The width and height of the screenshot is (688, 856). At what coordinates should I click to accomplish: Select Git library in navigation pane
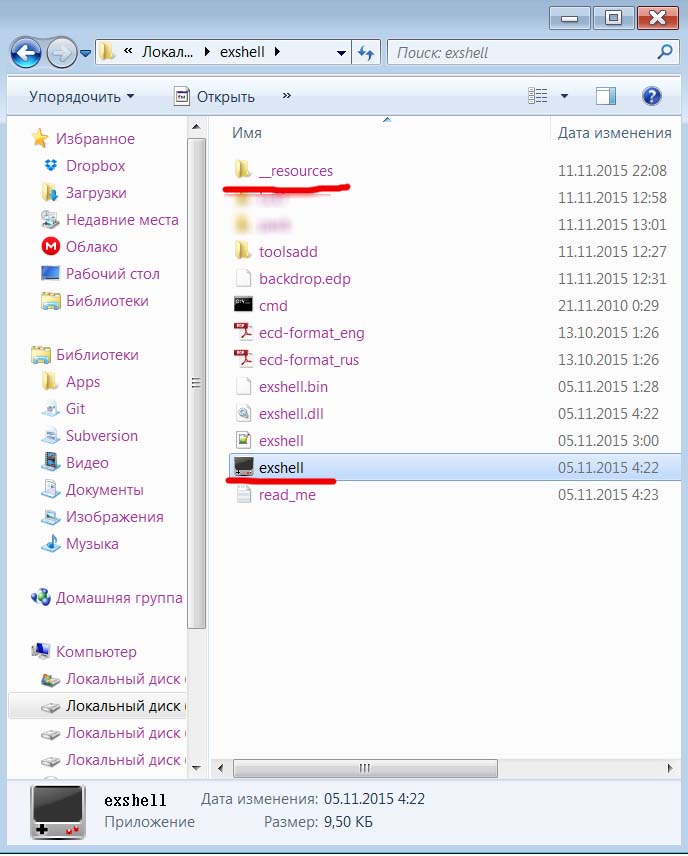click(x=76, y=409)
